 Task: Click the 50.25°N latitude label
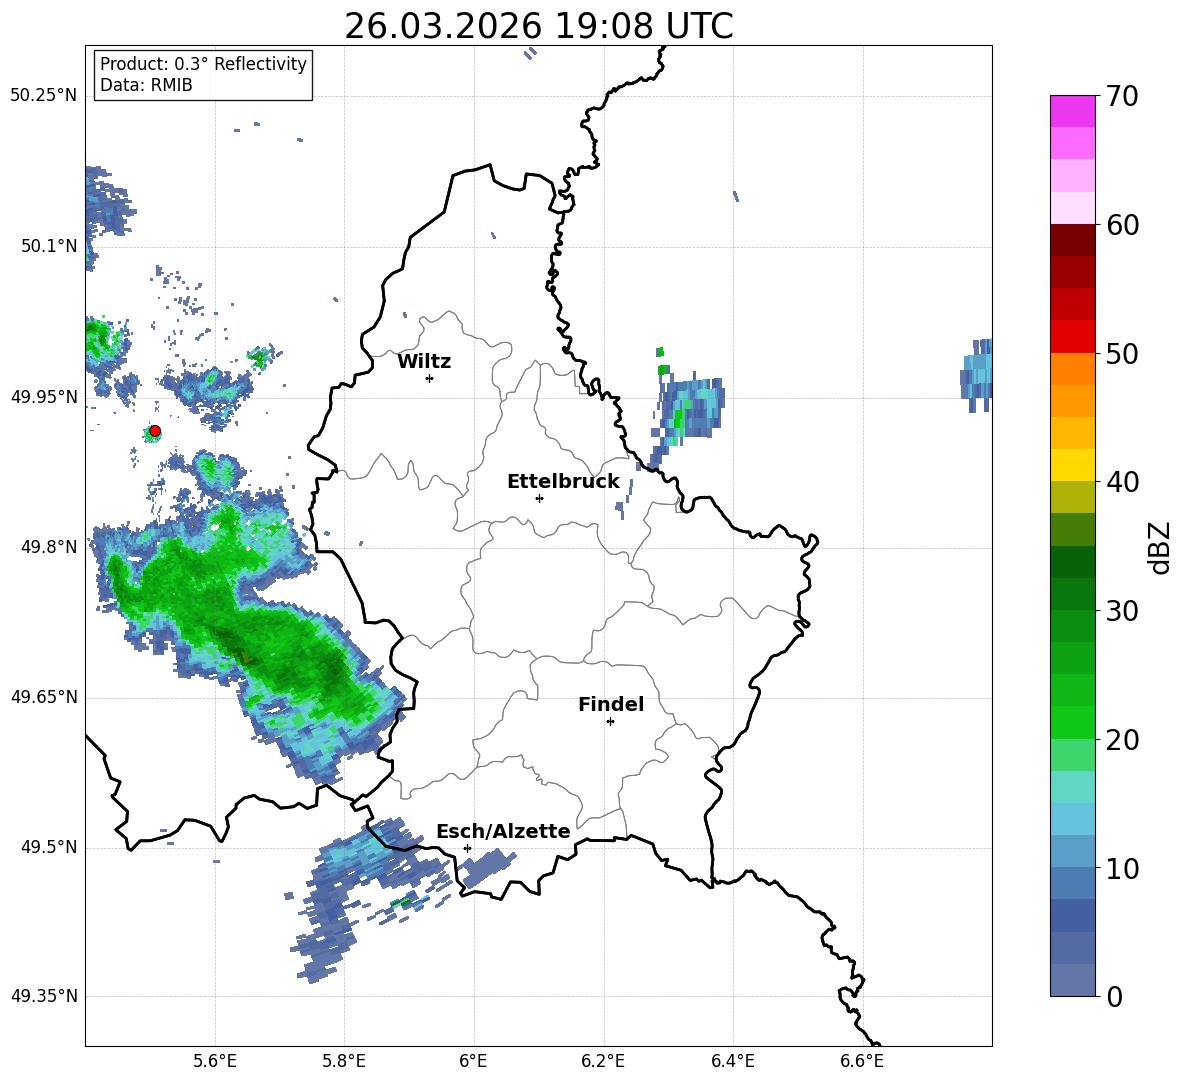click(x=44, y=96)
